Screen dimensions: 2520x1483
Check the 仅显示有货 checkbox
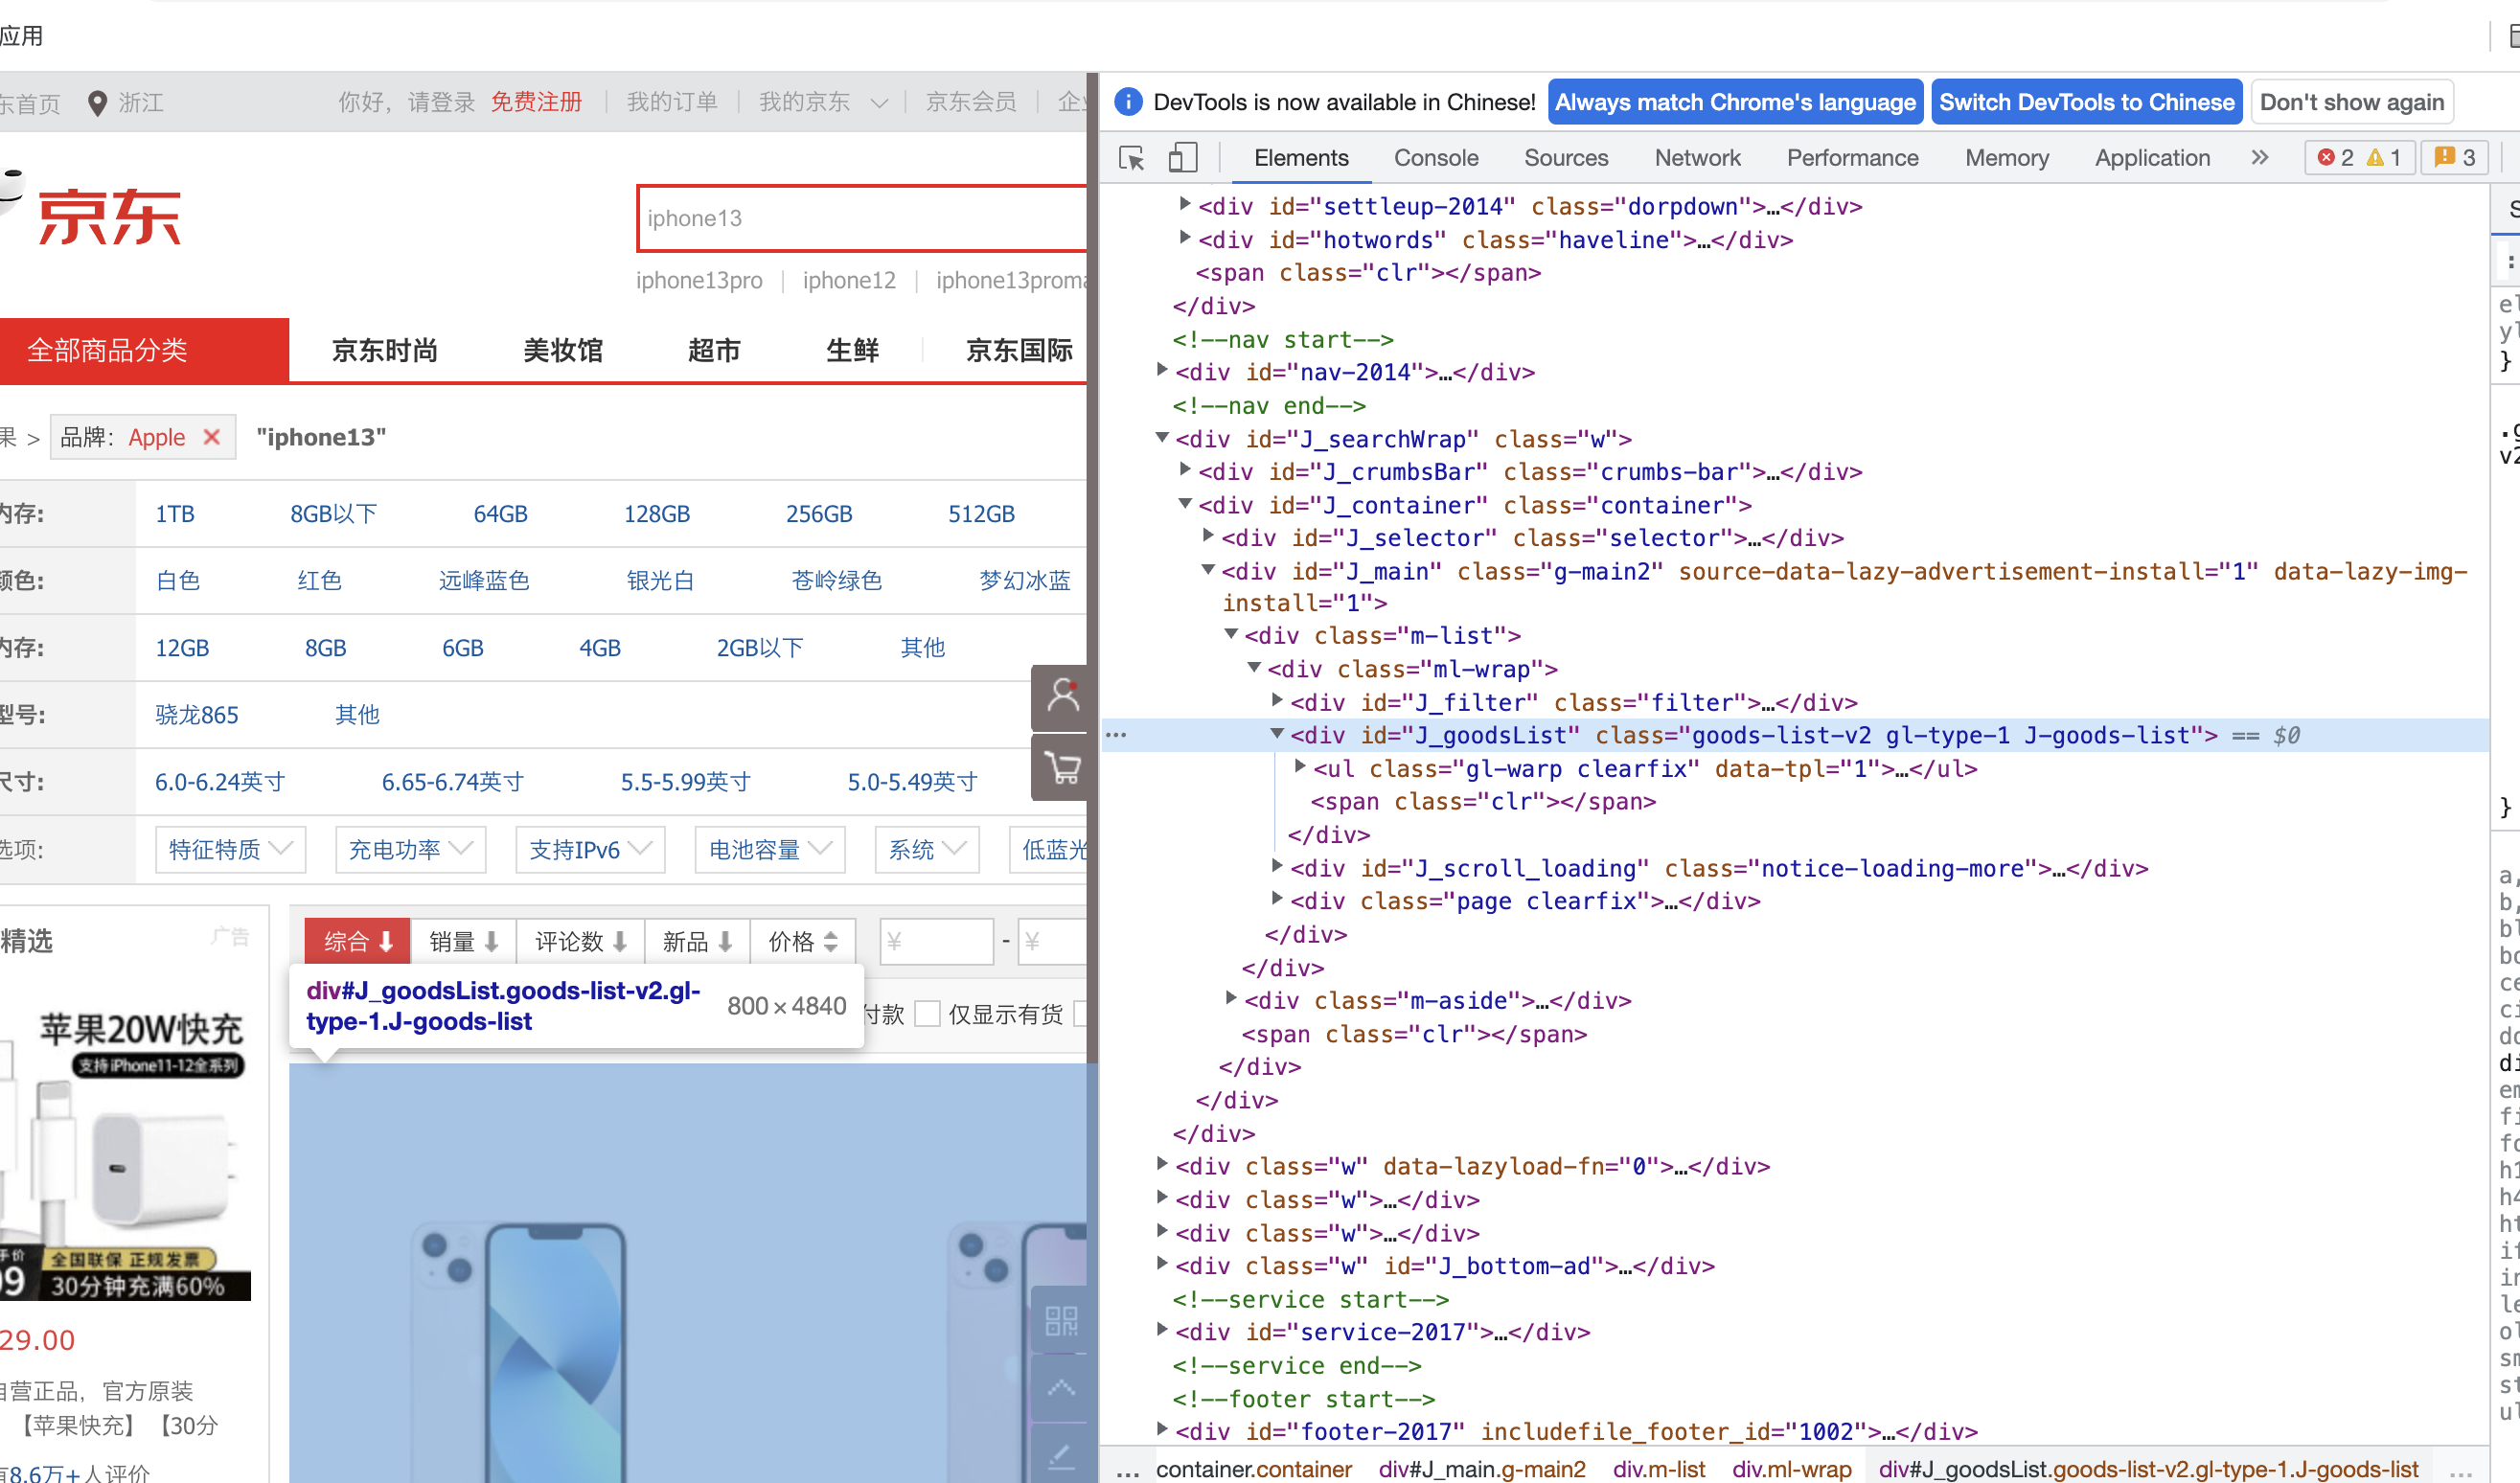pyautogui.click(x=928, y=1014)
